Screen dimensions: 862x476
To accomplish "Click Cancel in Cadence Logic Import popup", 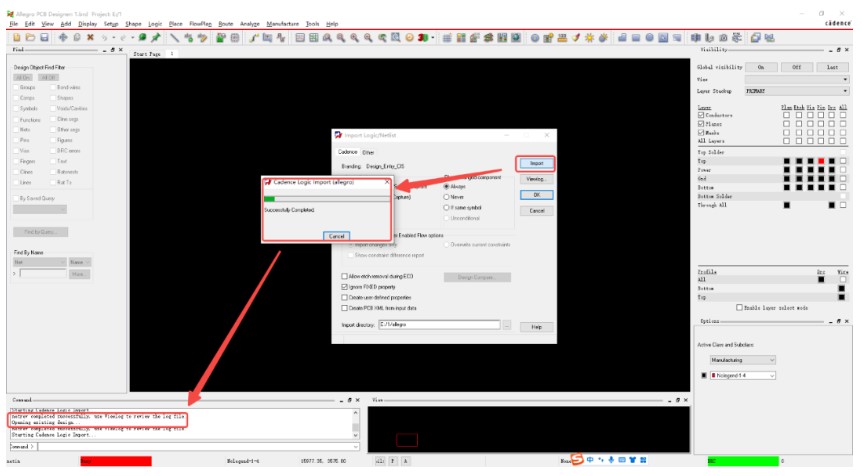I will [336, 236].
